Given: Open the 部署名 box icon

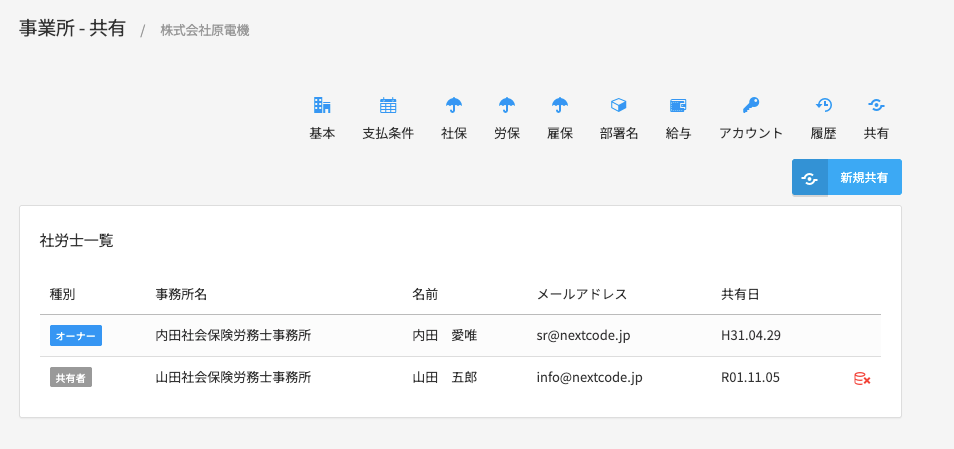Looking at the screenshot, I should point(619,105).
